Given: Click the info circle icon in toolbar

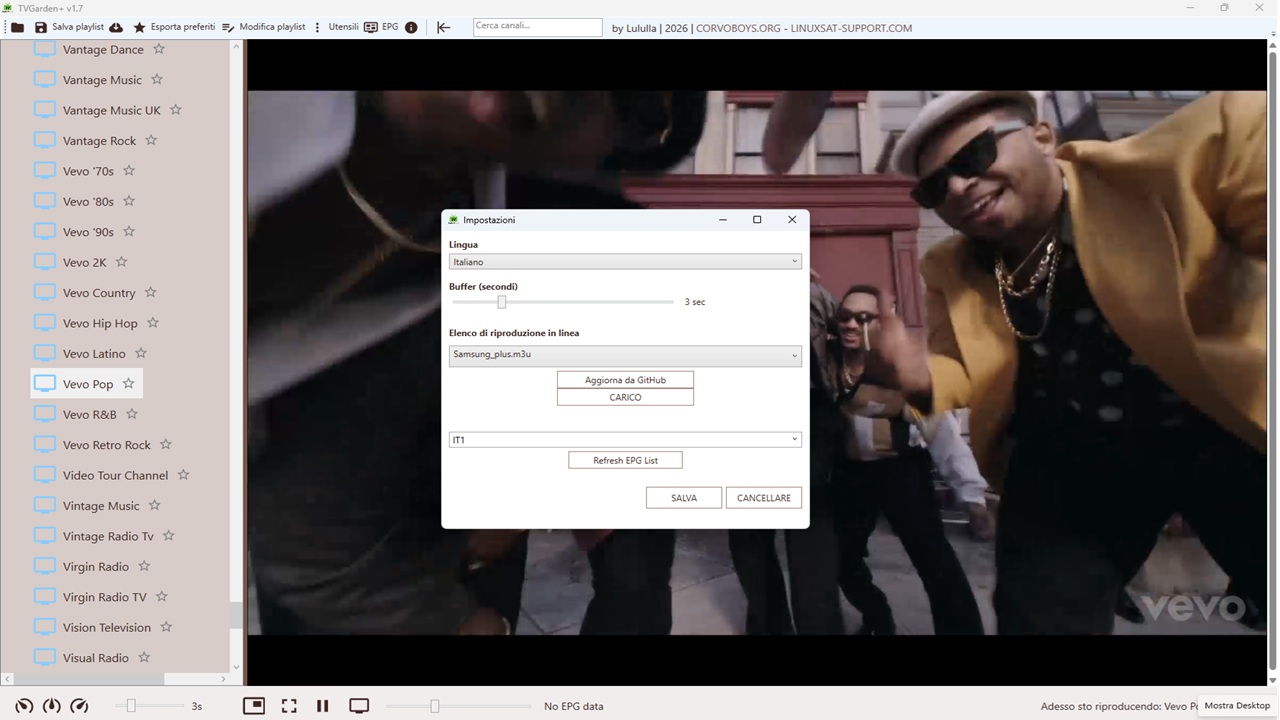Looking at the screenshot, I should click(x=411, y=28).
